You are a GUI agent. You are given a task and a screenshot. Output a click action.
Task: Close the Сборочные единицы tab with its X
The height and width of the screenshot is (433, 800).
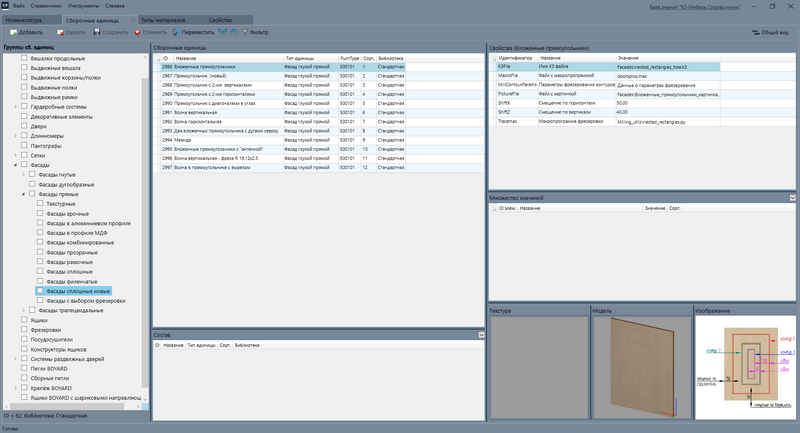click(133, 20)
